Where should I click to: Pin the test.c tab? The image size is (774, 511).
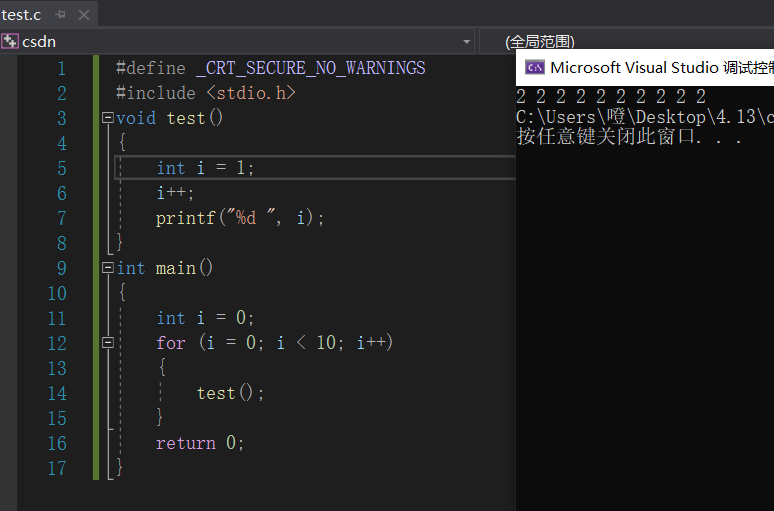tap(61, 15)
